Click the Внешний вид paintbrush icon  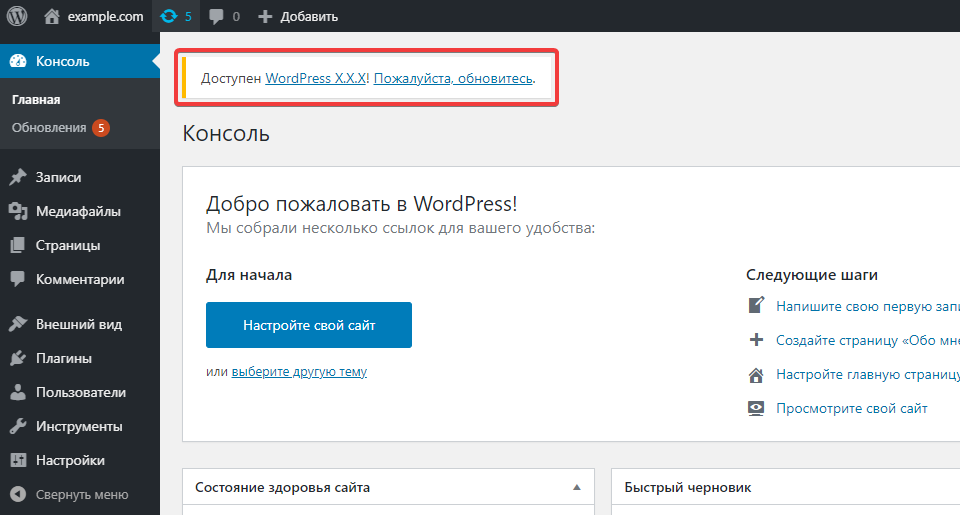pos(18,324)
